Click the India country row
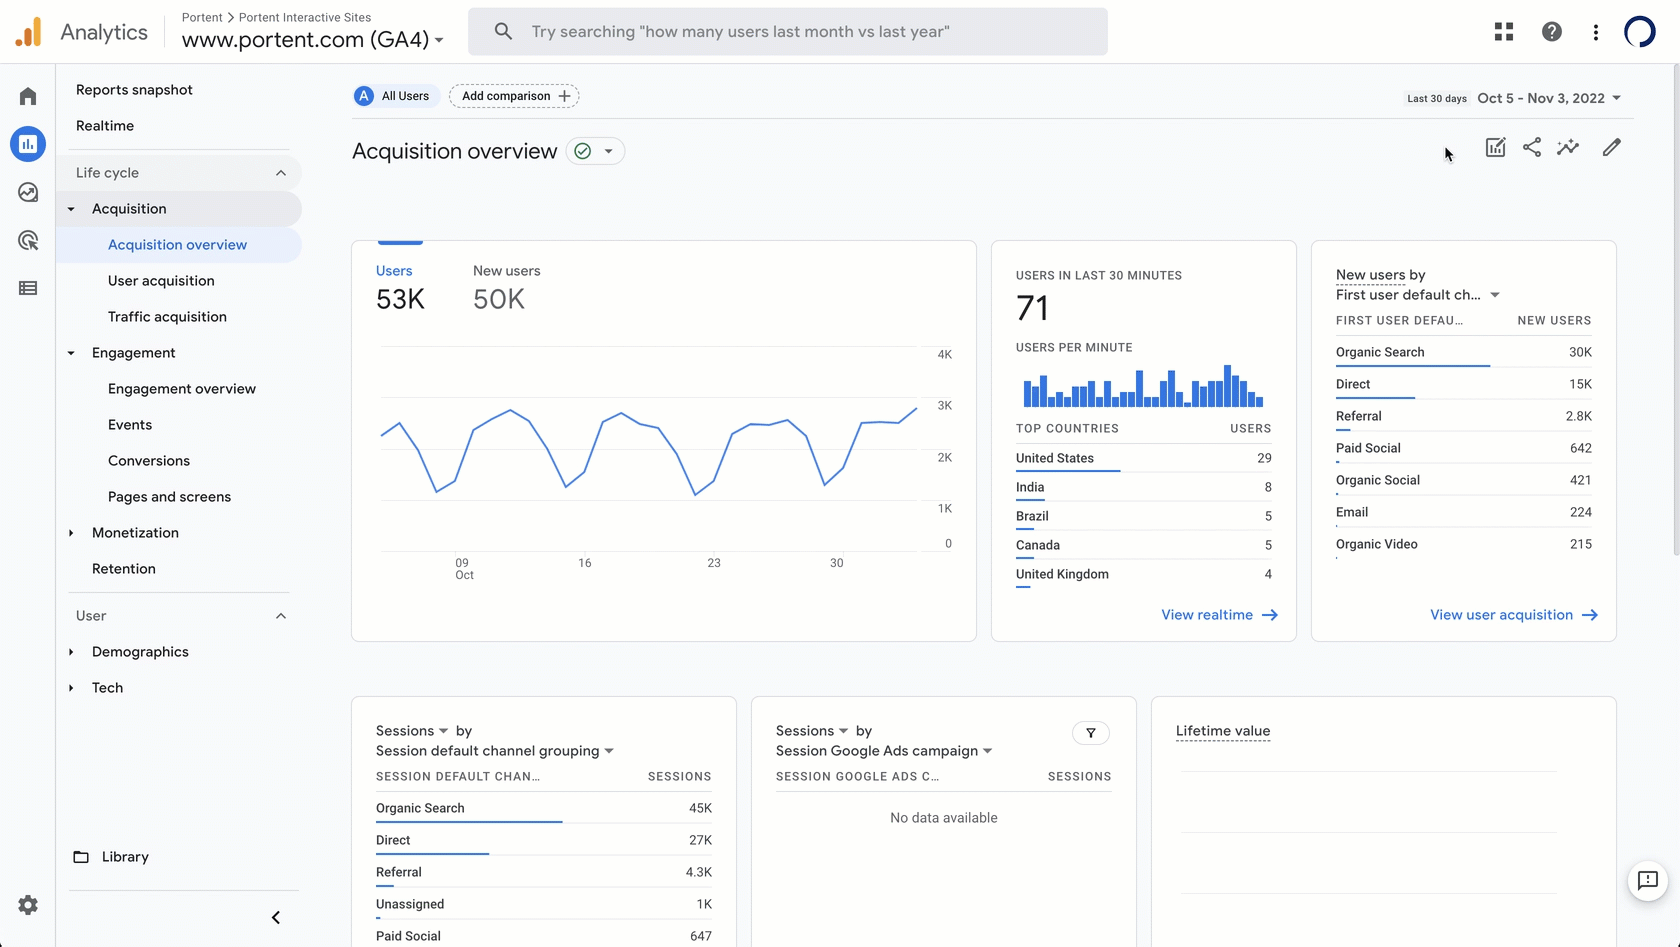This screenshot has width=1680, height=947. 1144,487
